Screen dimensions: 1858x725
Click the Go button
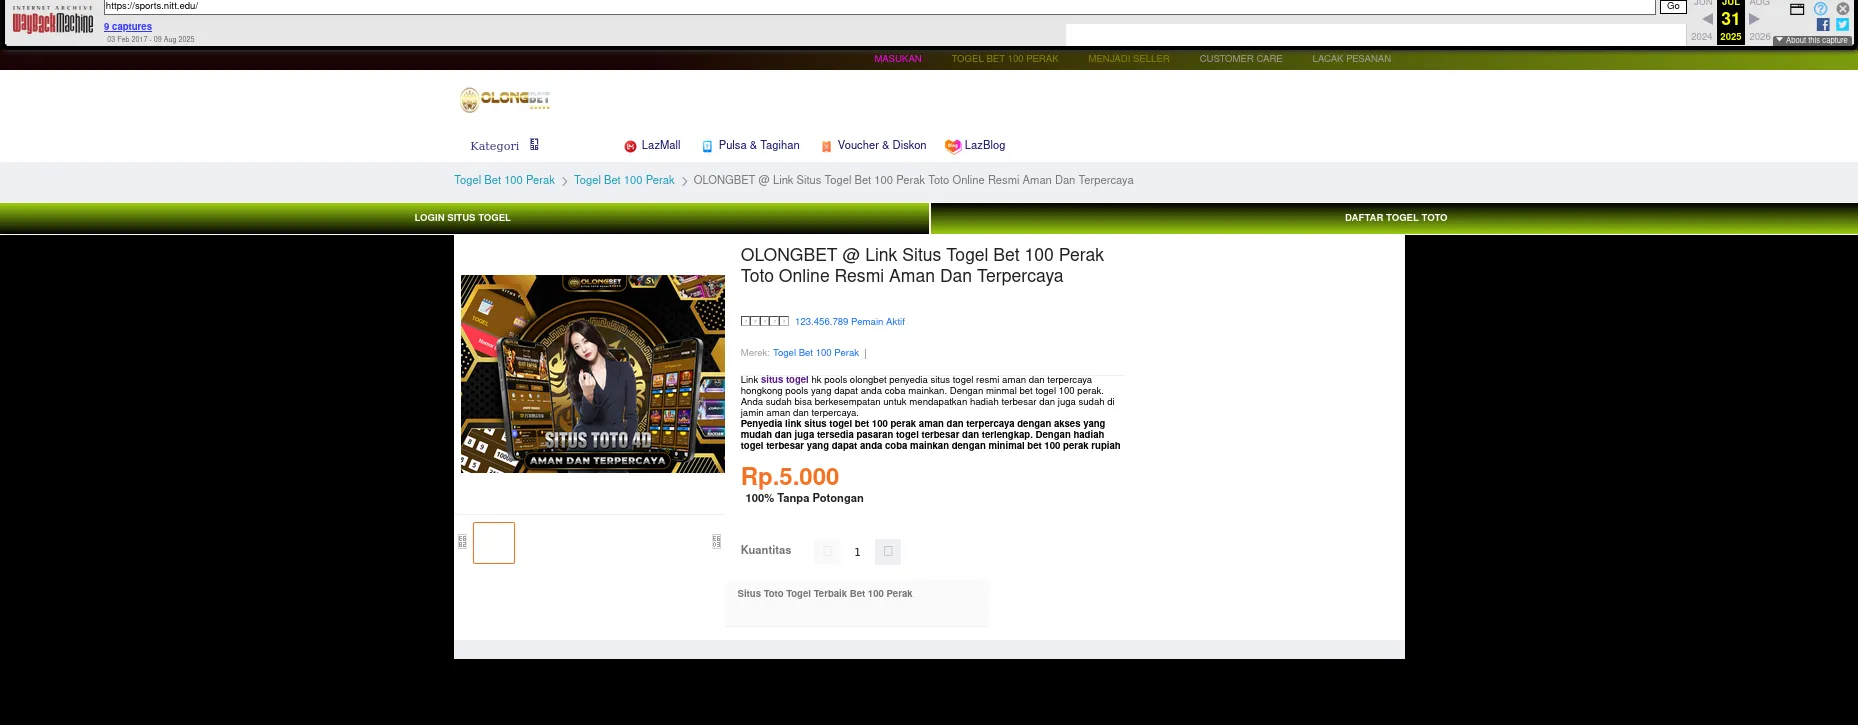(x=1673, y=7)
